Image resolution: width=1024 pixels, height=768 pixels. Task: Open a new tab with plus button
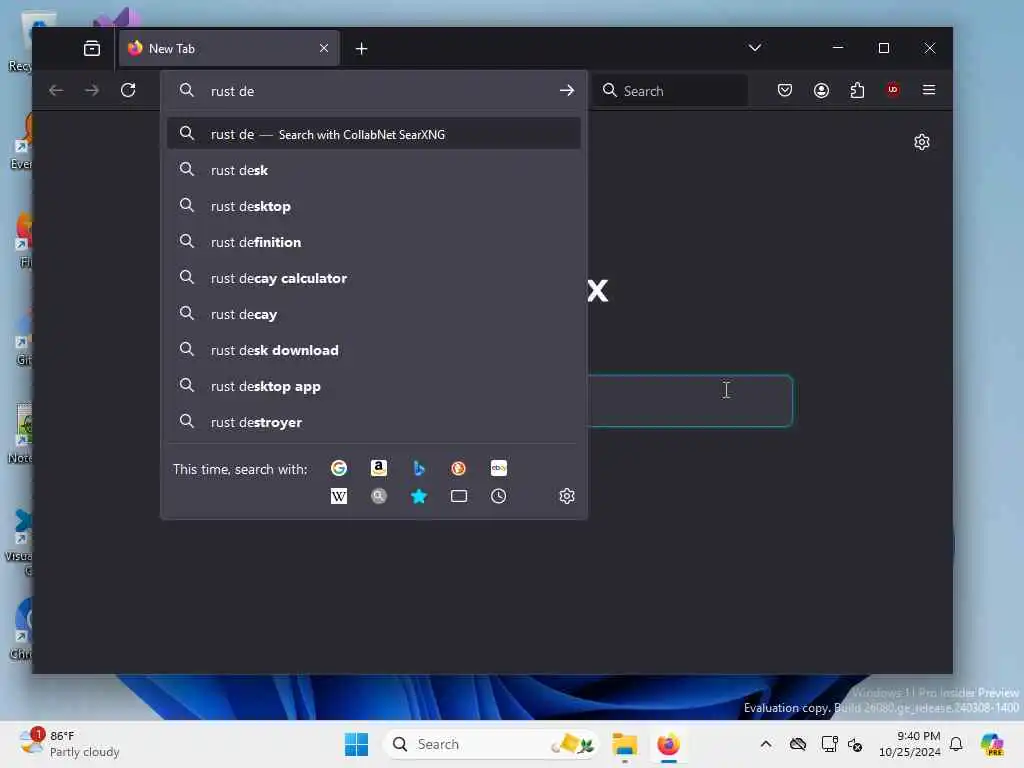(361, 49)
